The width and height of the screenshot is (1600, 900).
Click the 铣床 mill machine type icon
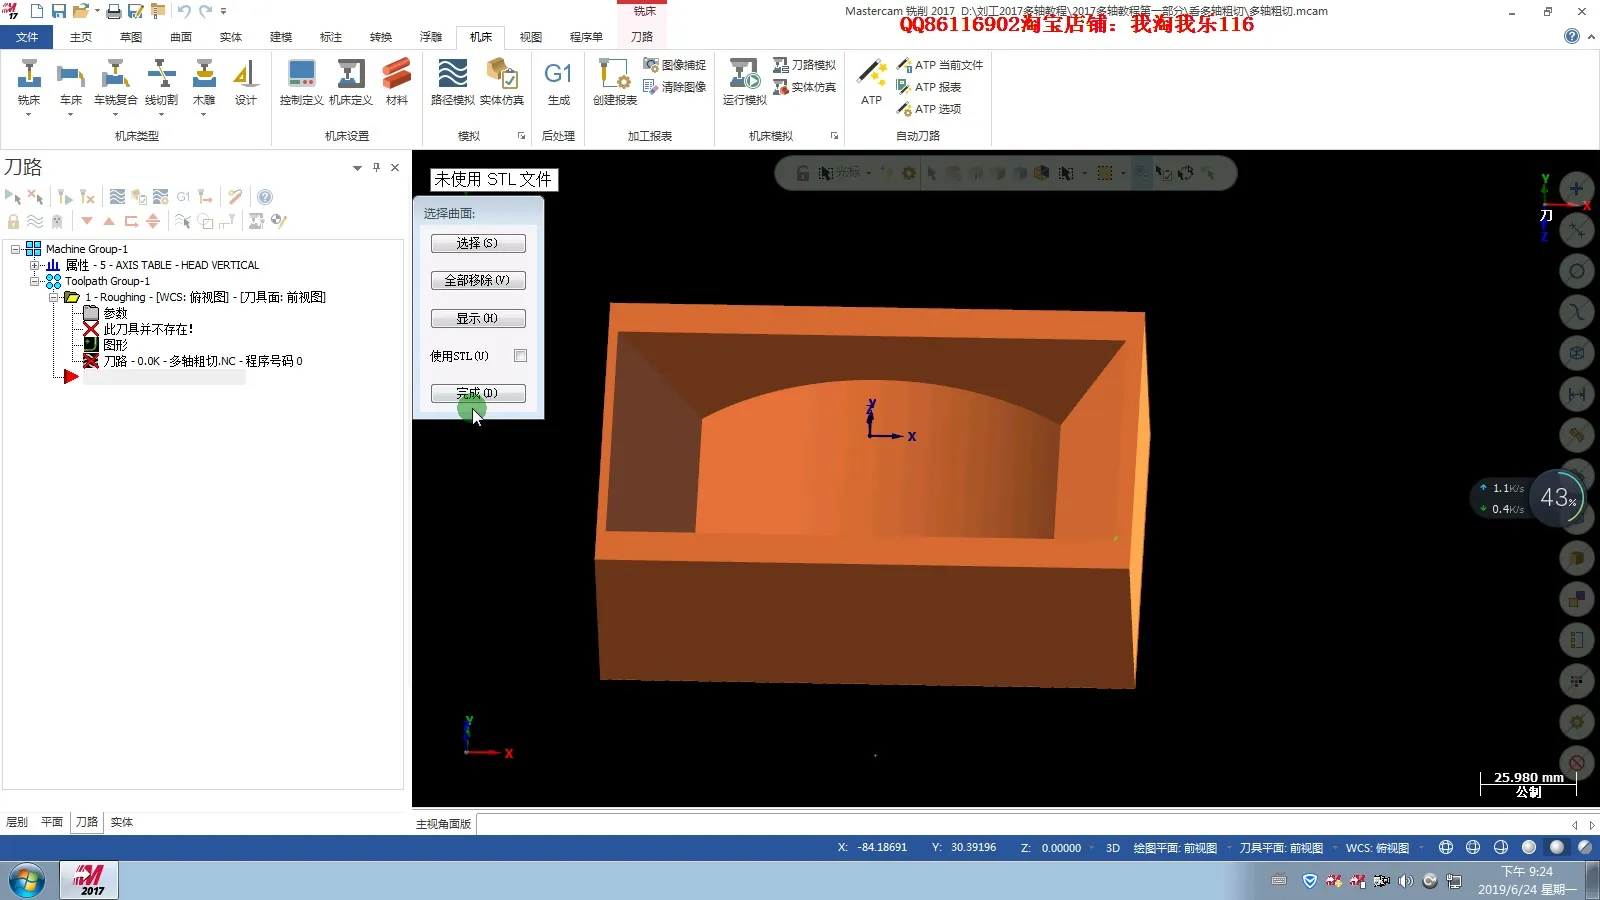[29, 80]
